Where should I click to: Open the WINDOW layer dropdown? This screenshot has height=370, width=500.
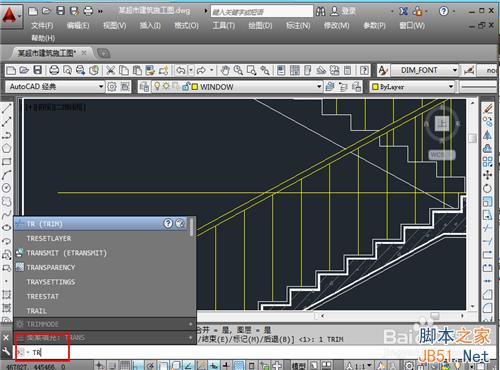click(319, 87)
